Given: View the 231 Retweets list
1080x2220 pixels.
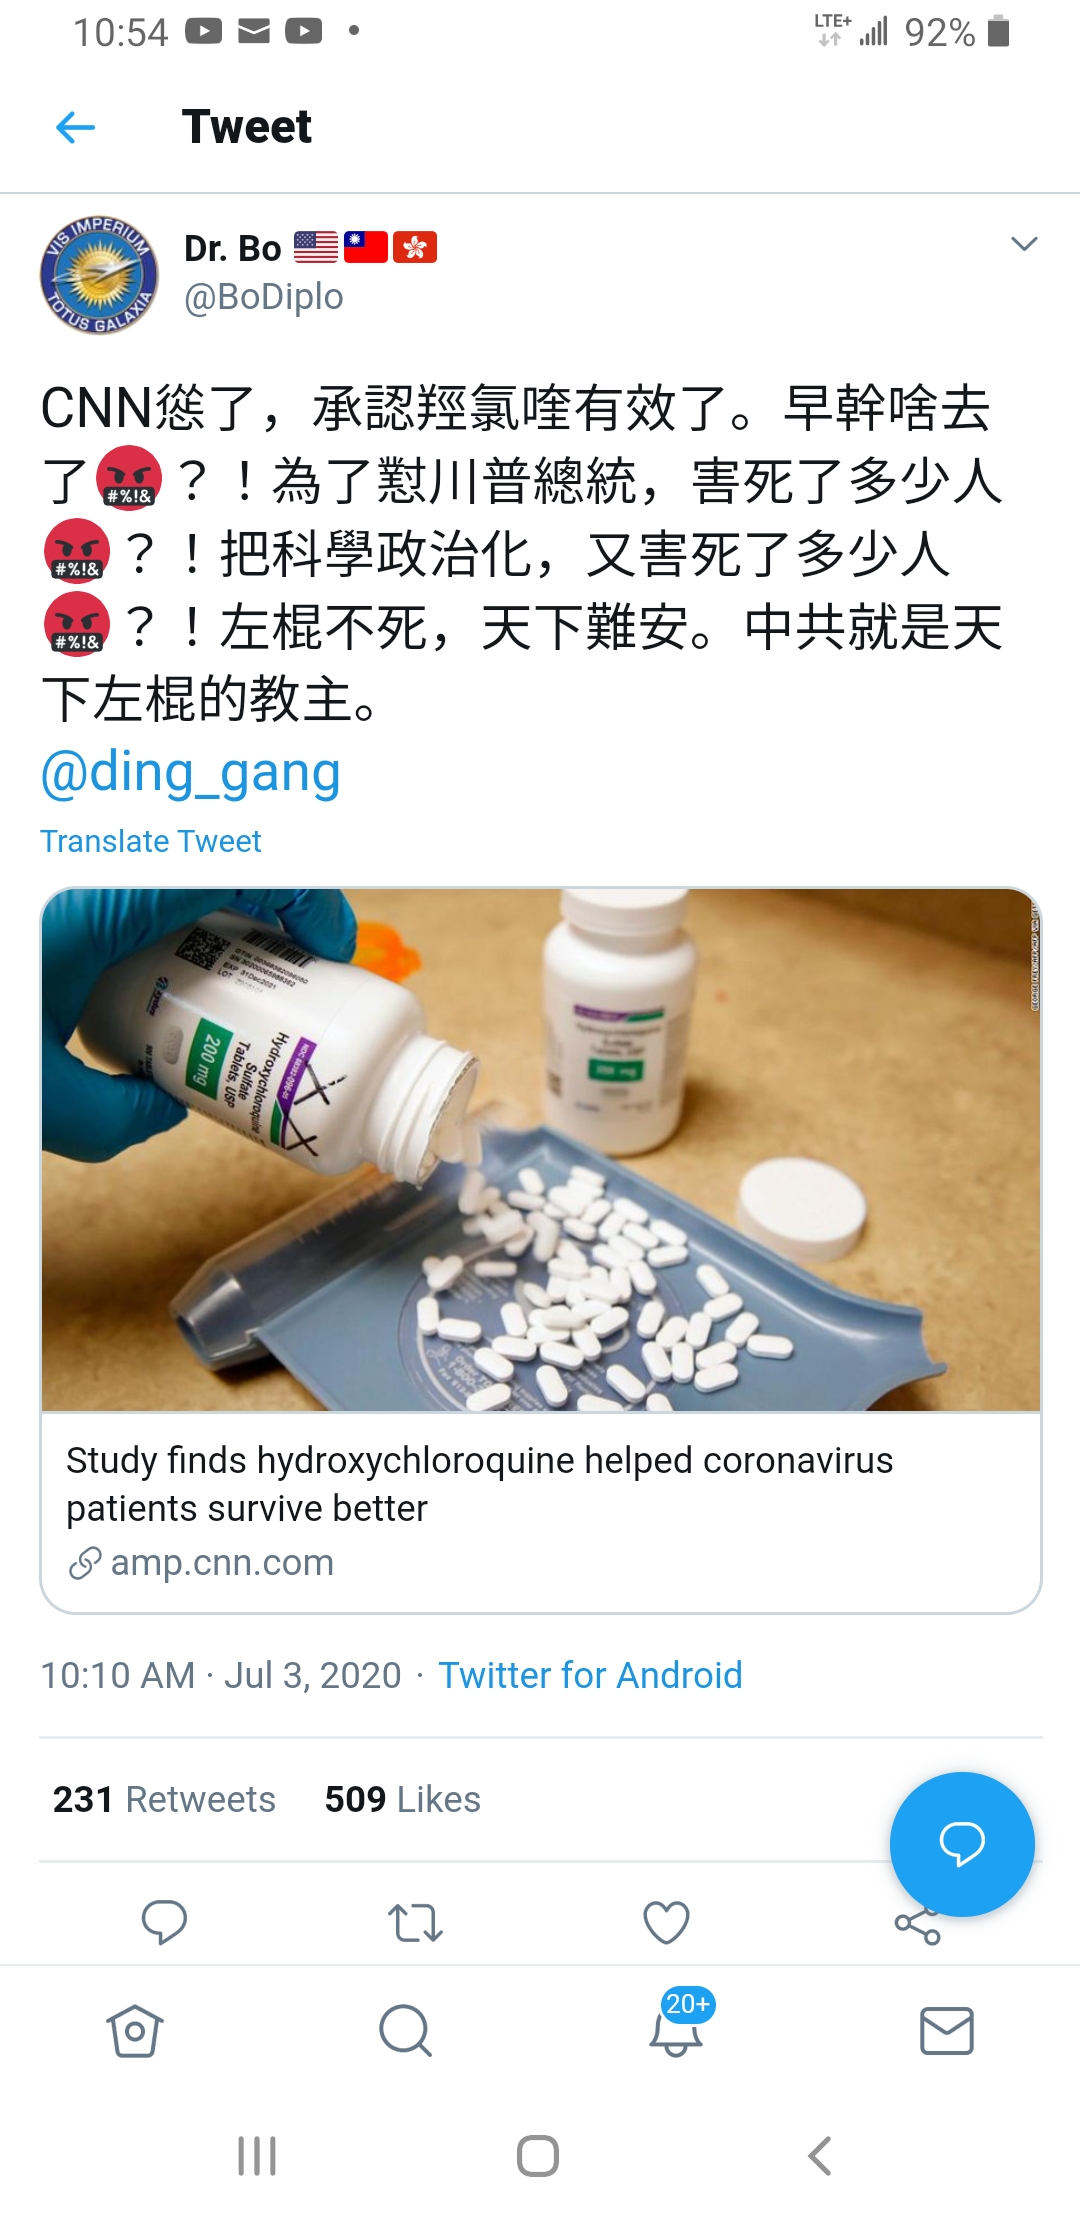Looking at the screenshot, I should (x=164, y=1799).
